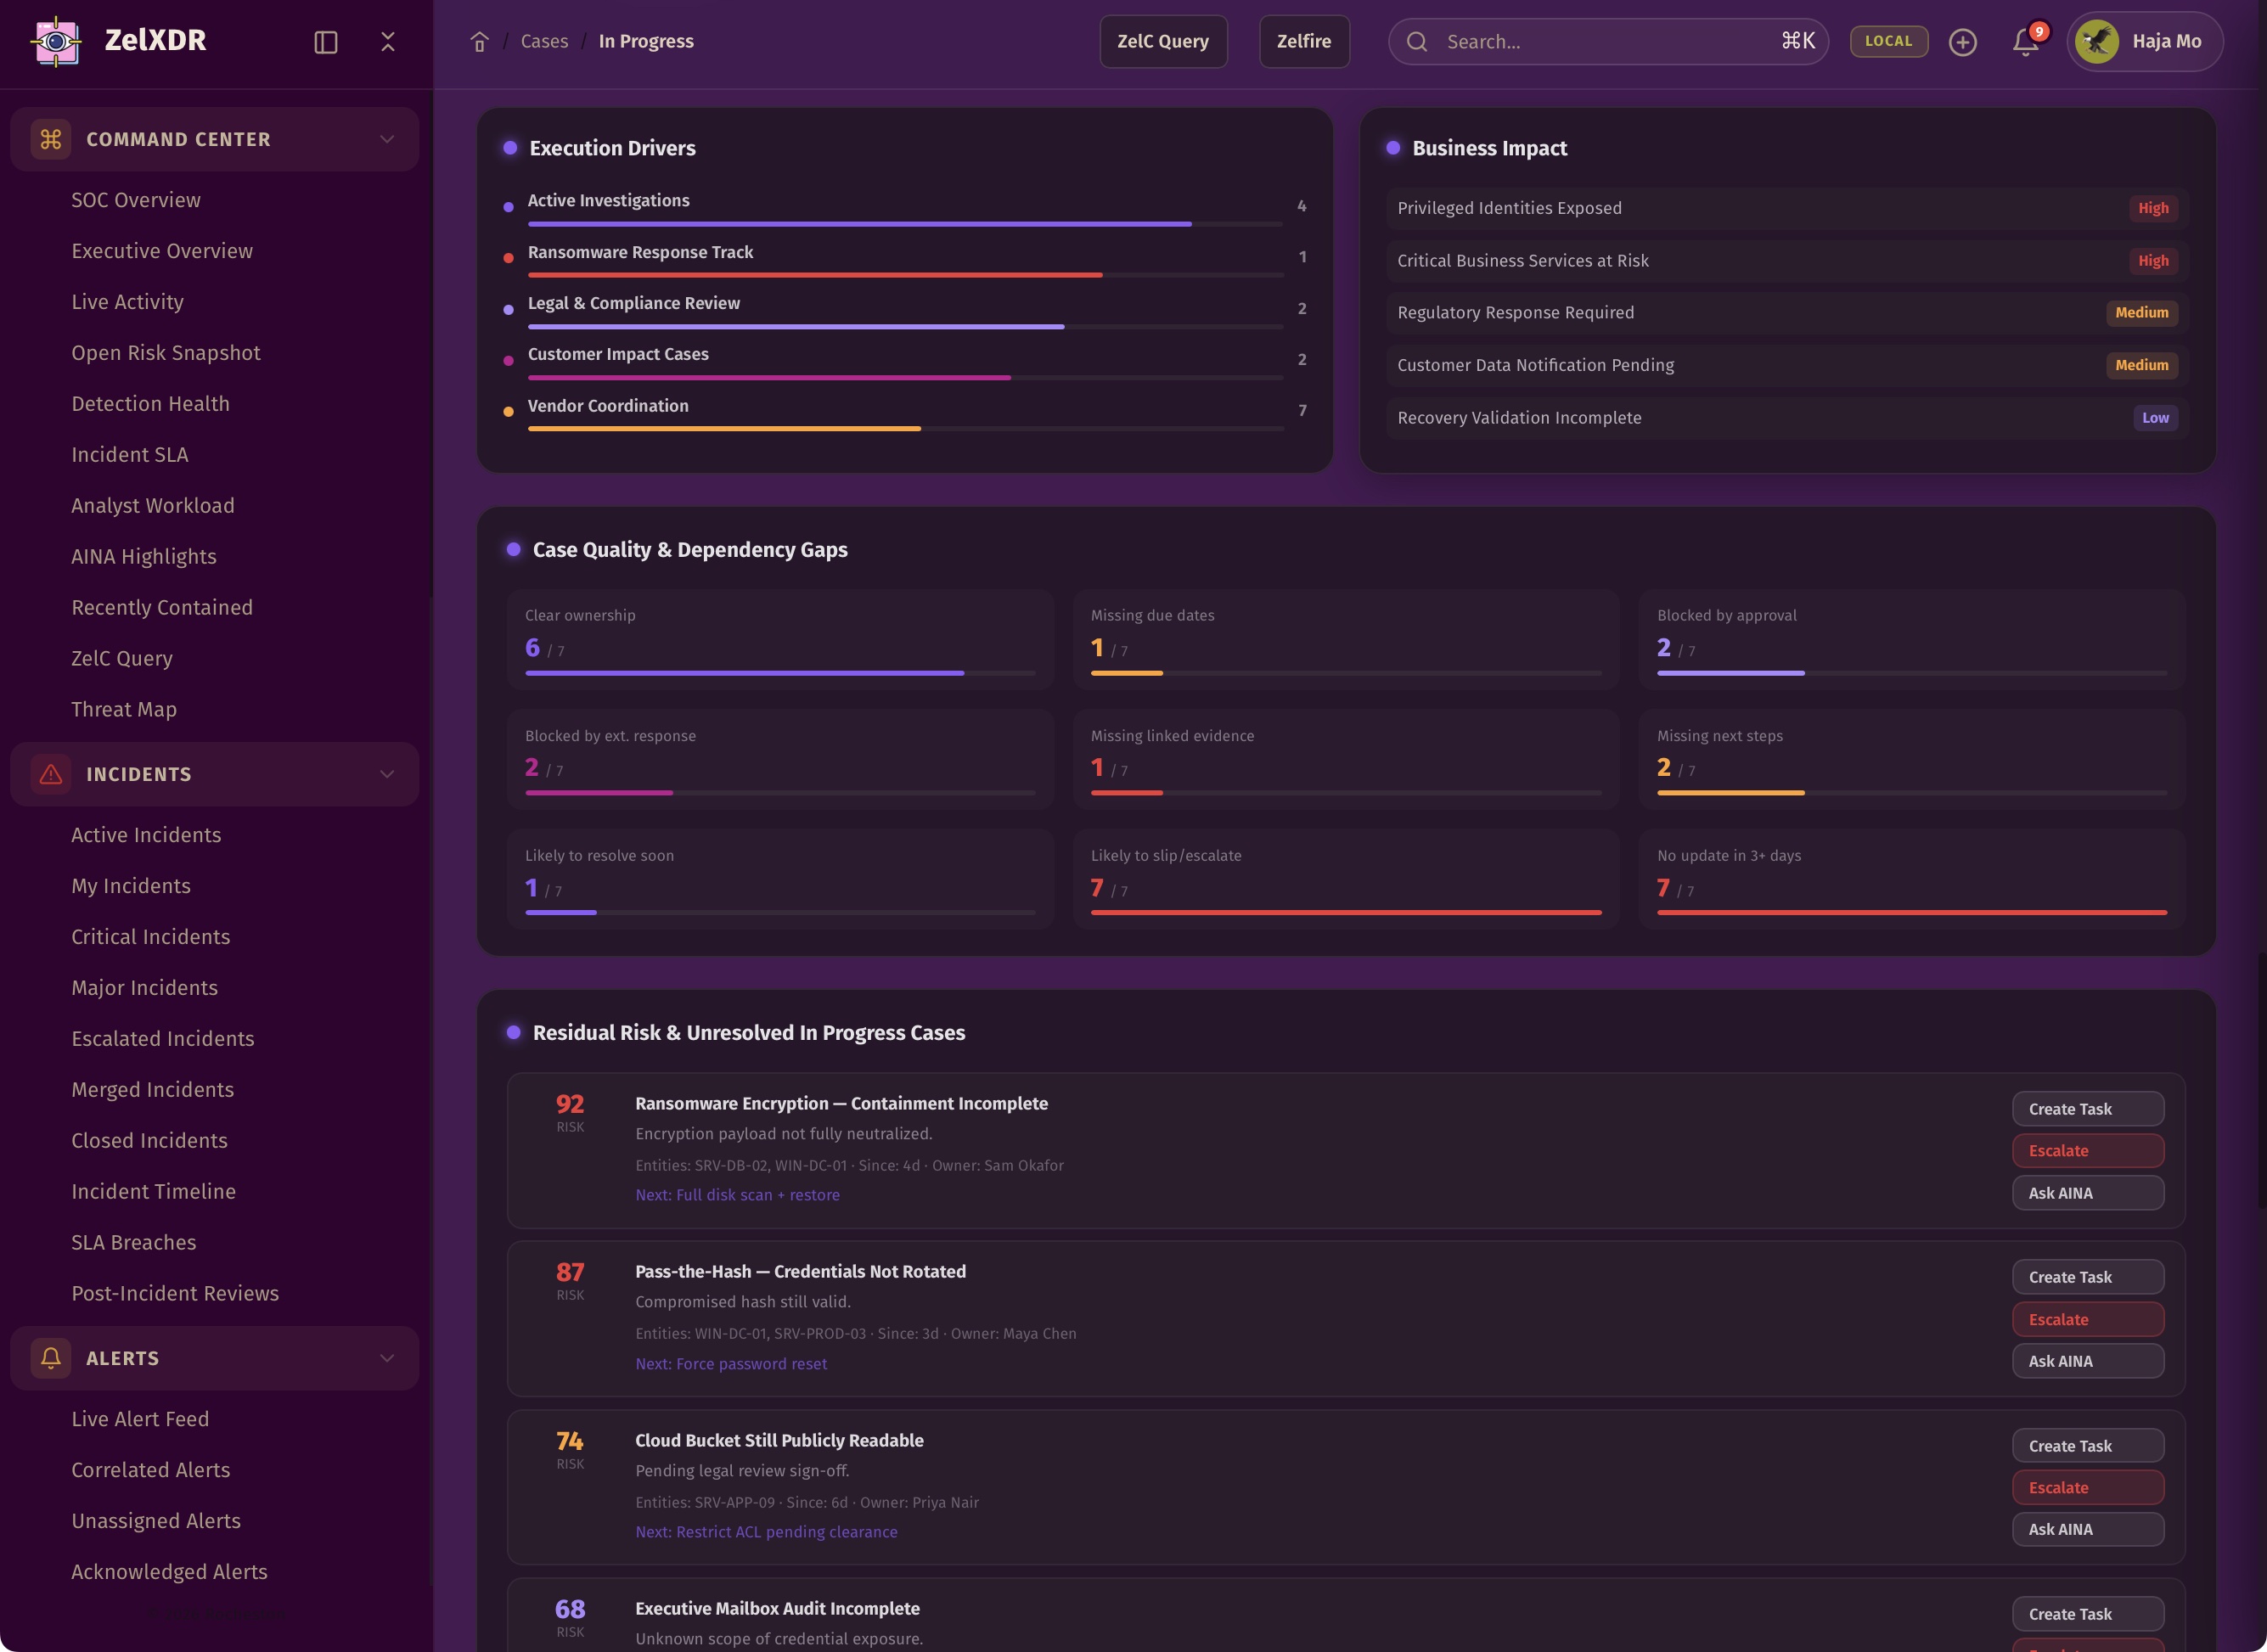
Task: Collapse the Incidents section chevron
Action: pyautogui.click(x=387, y=774)
